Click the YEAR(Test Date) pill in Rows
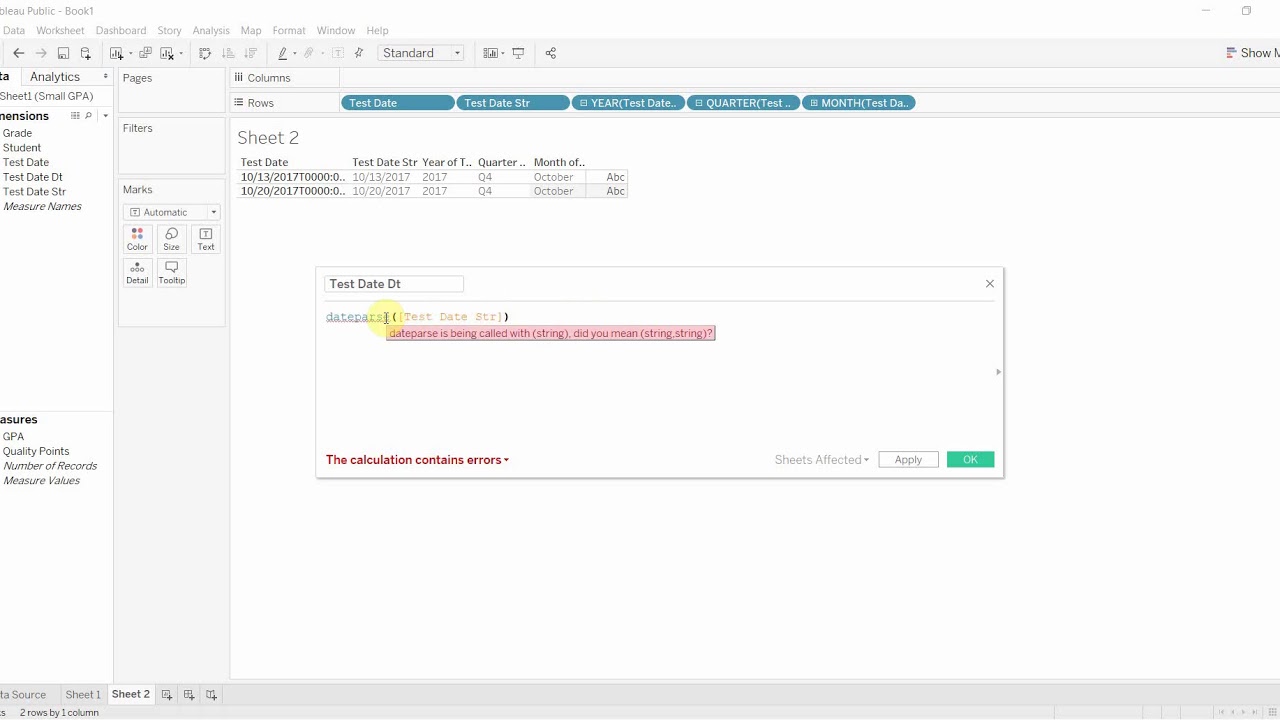This screenshot has width=1280, height=720. tap(628, 103)
